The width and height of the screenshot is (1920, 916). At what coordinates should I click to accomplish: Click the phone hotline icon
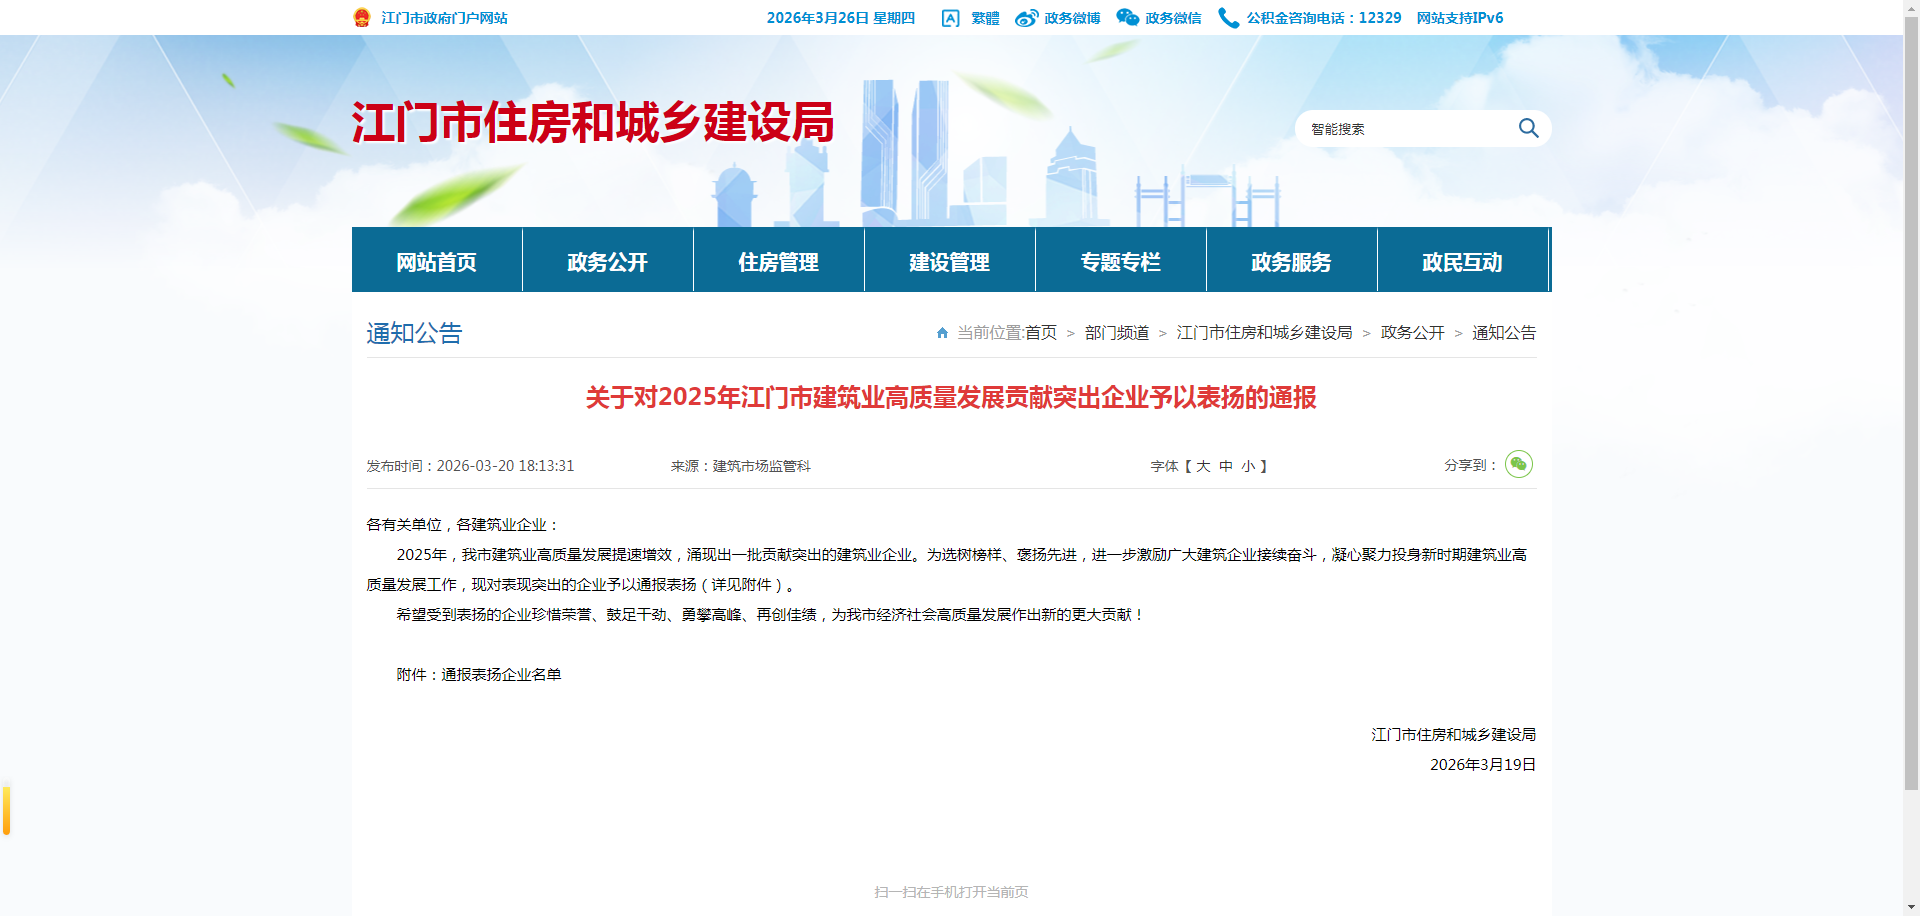tap(1228, 18)
